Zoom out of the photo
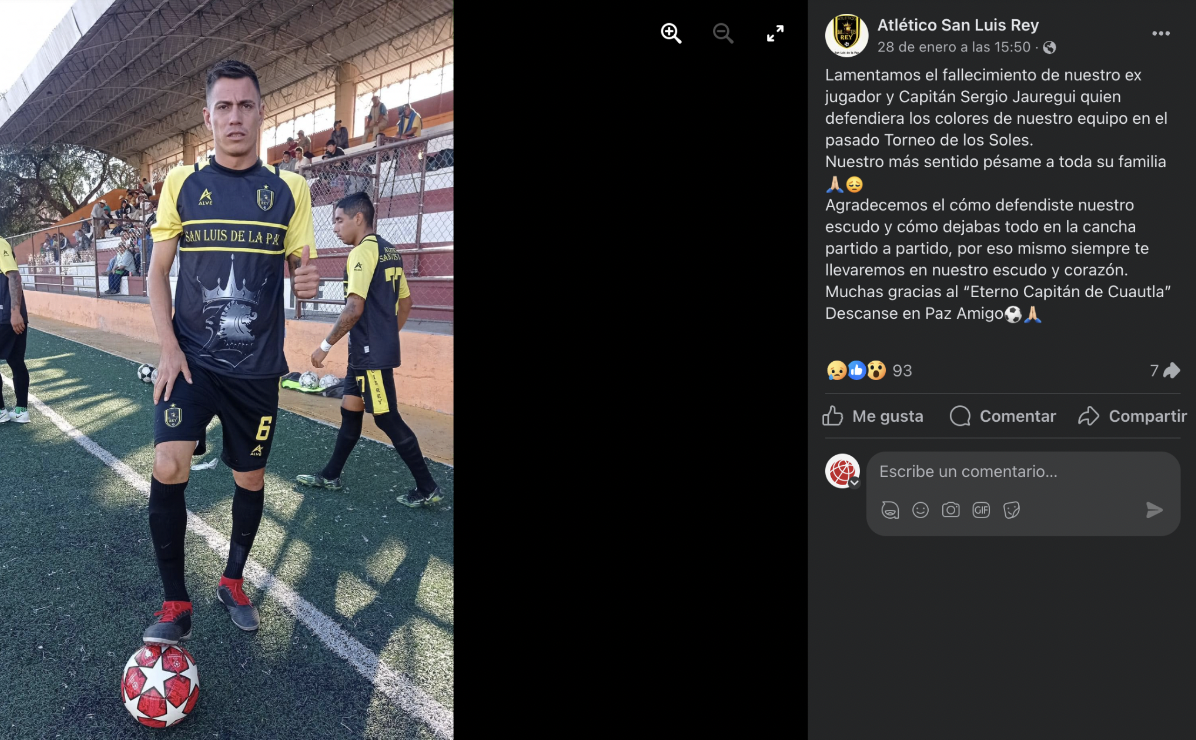The image size is (1196, 740). pyautogui.click(x=723, y=34)
